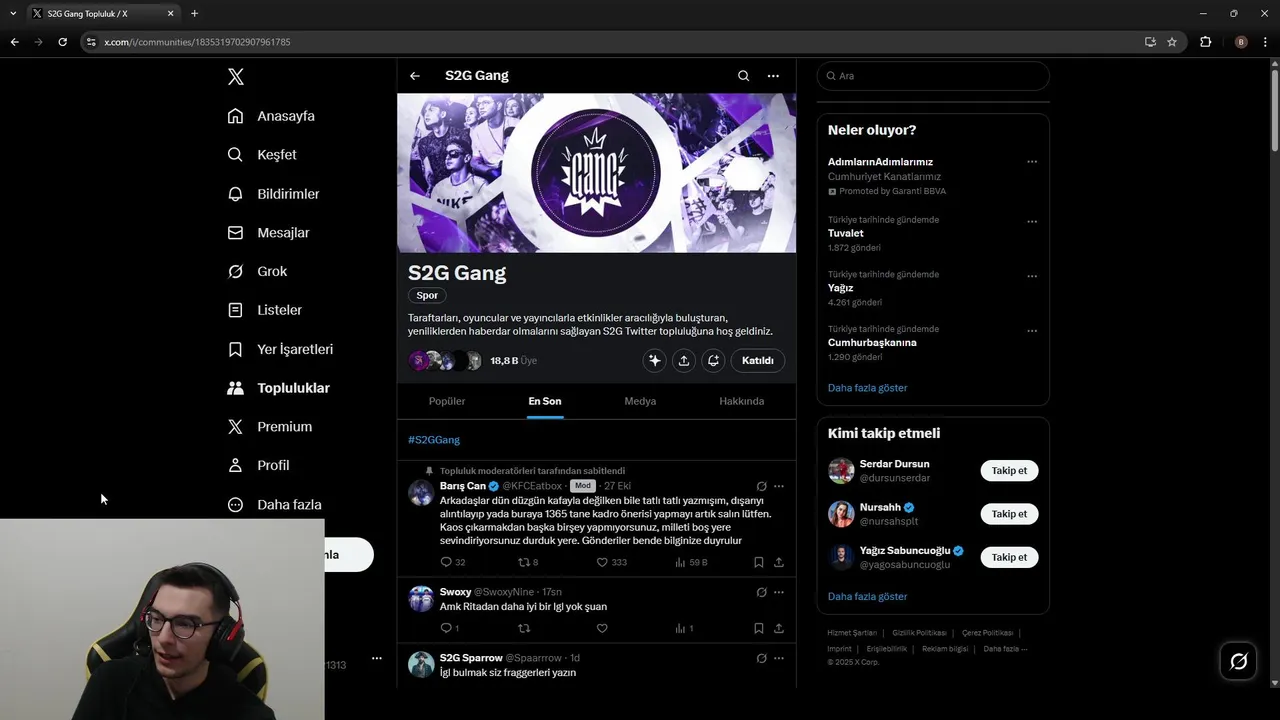Repost Swoxy's post
Screen dimensions: 1280x720
(524, 628)
